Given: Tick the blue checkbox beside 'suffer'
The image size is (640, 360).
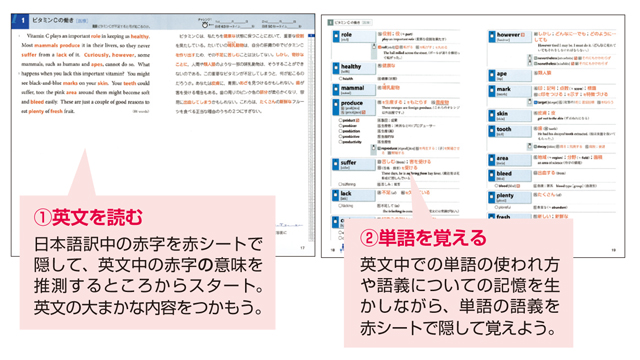Looking at the screenshot, I should click(336, 164).
